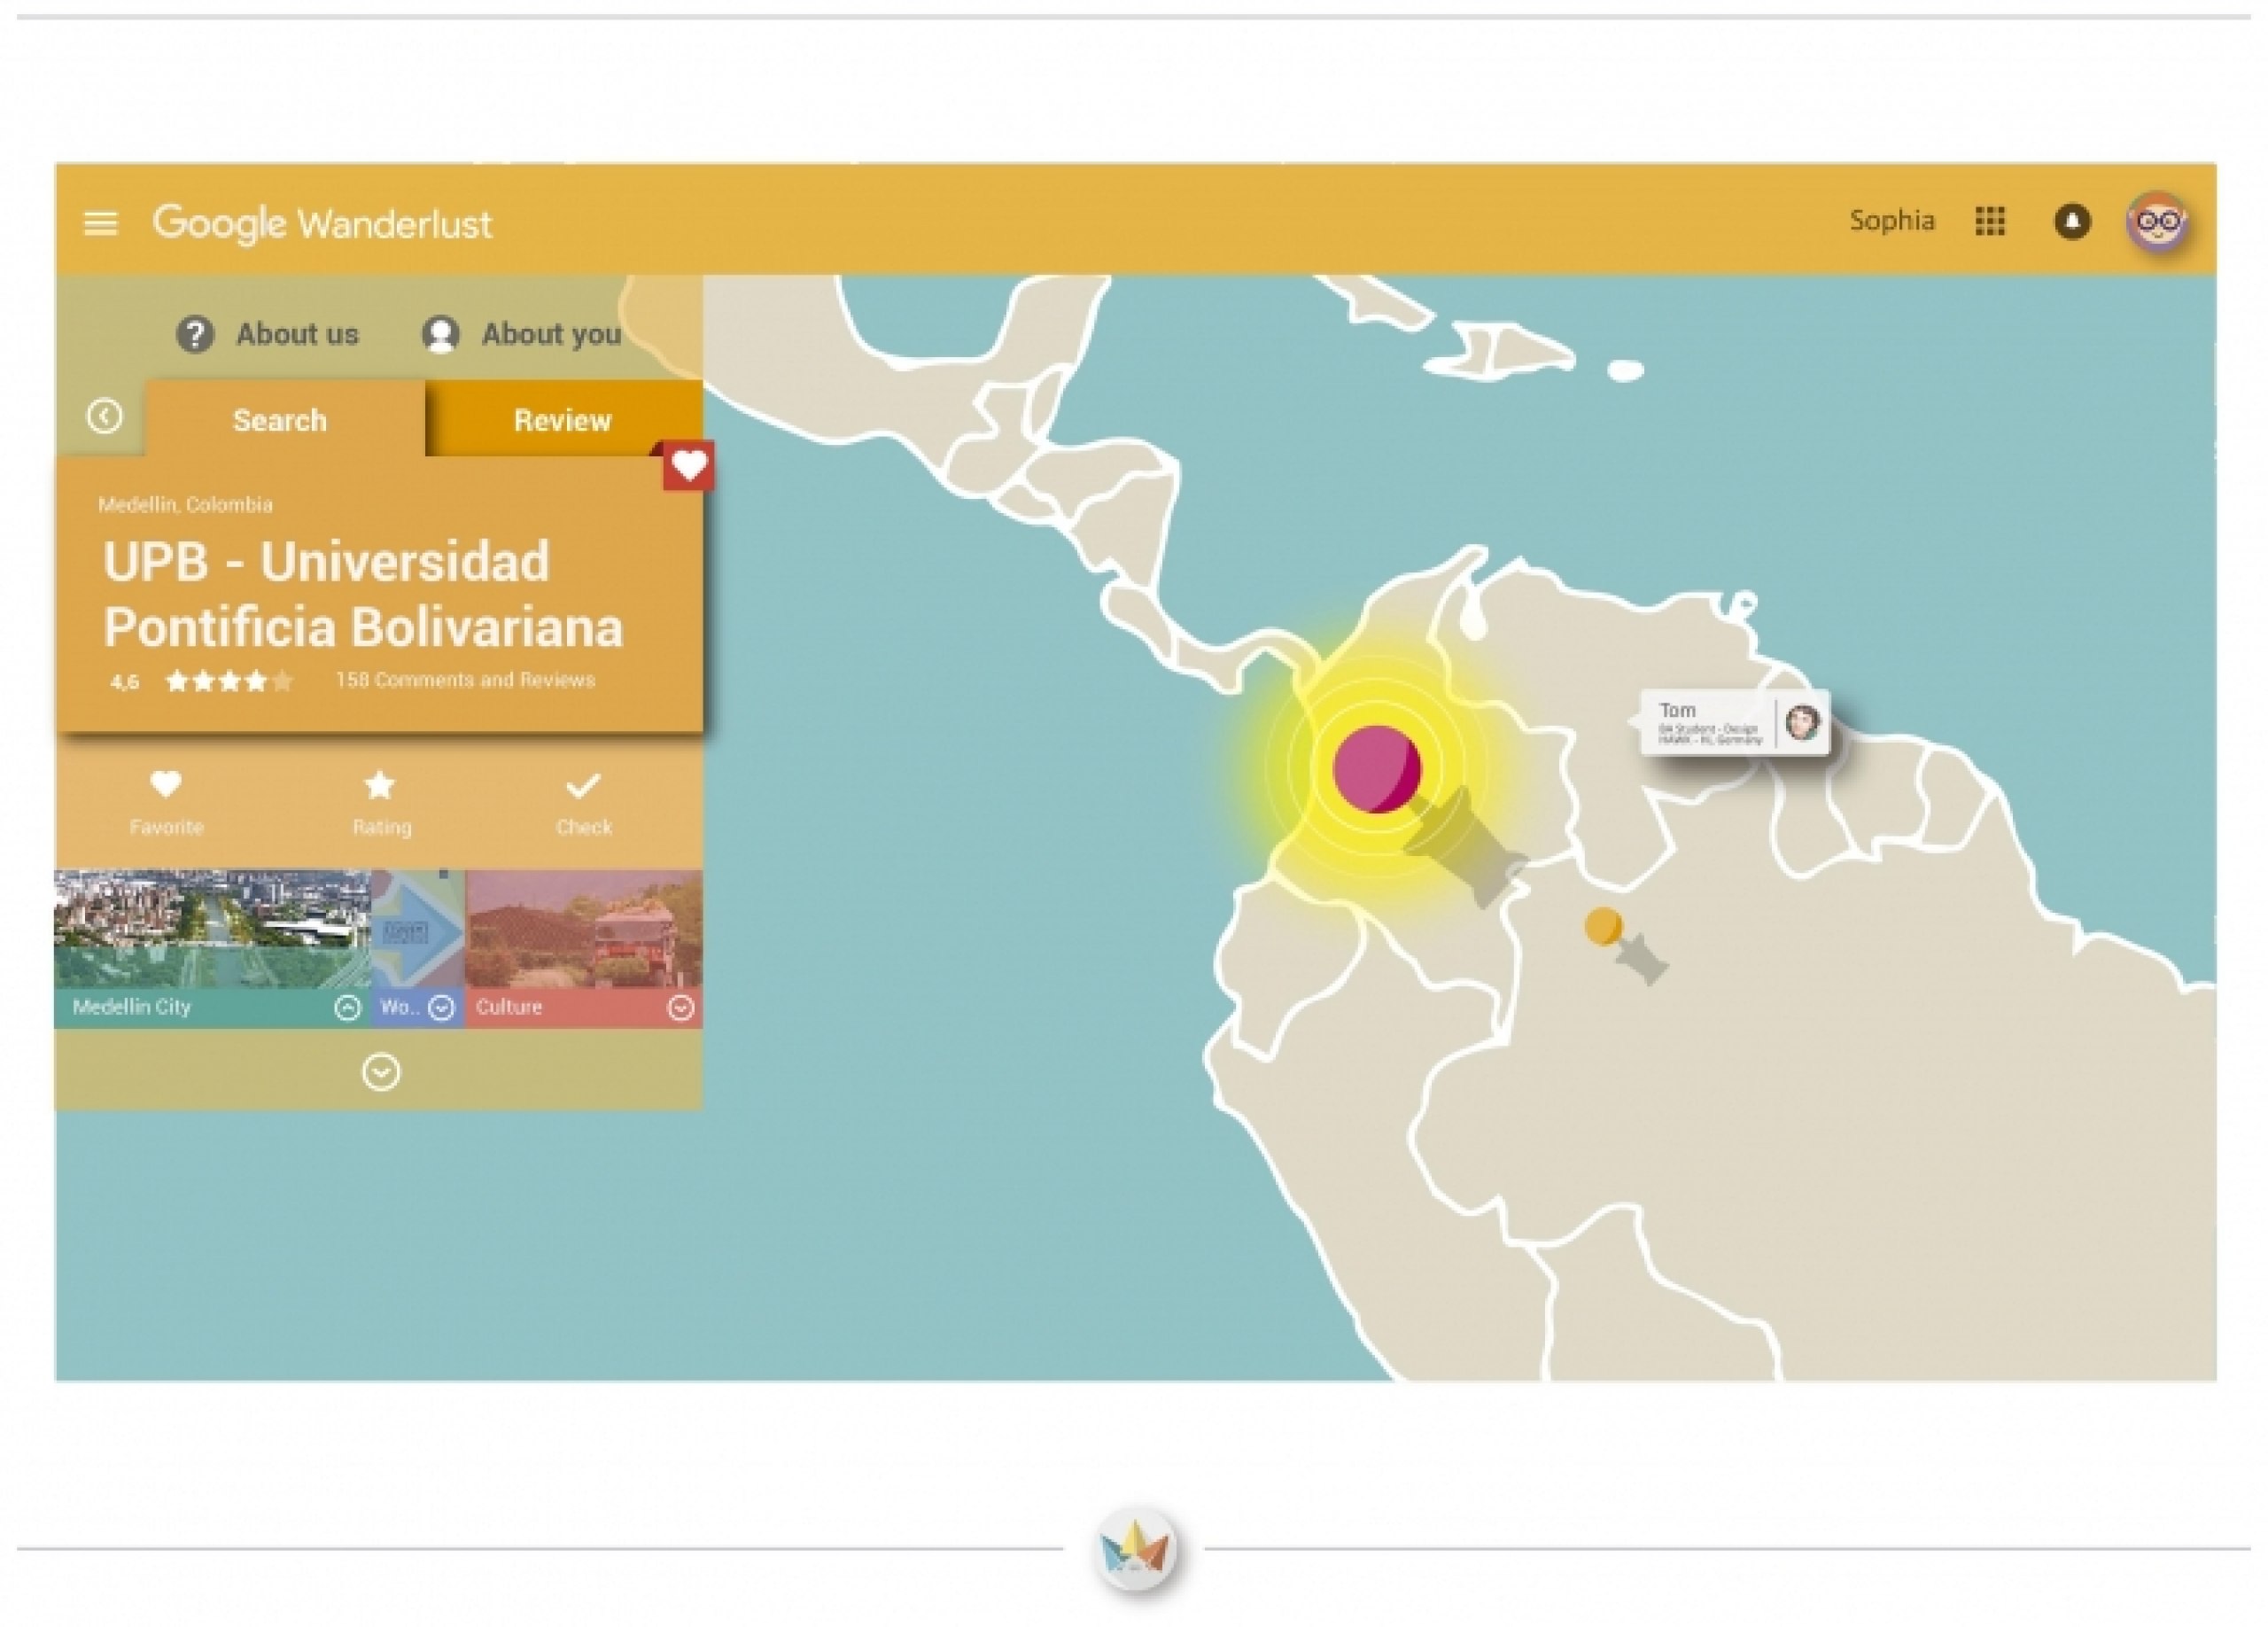Click the About you person icon
The height and width of the screenshot is (1627, 2268).
[x=440, y=334]
